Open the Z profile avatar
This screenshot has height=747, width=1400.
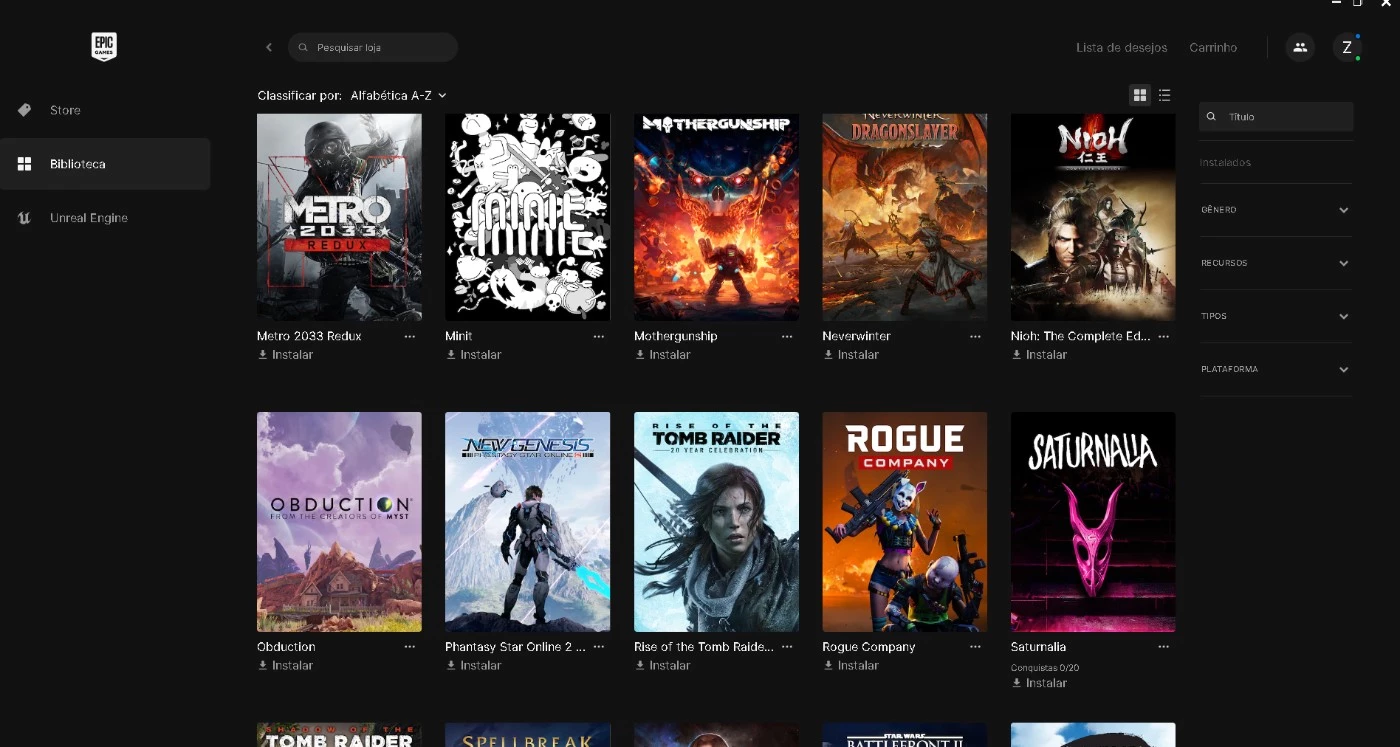coord(1347,47)
